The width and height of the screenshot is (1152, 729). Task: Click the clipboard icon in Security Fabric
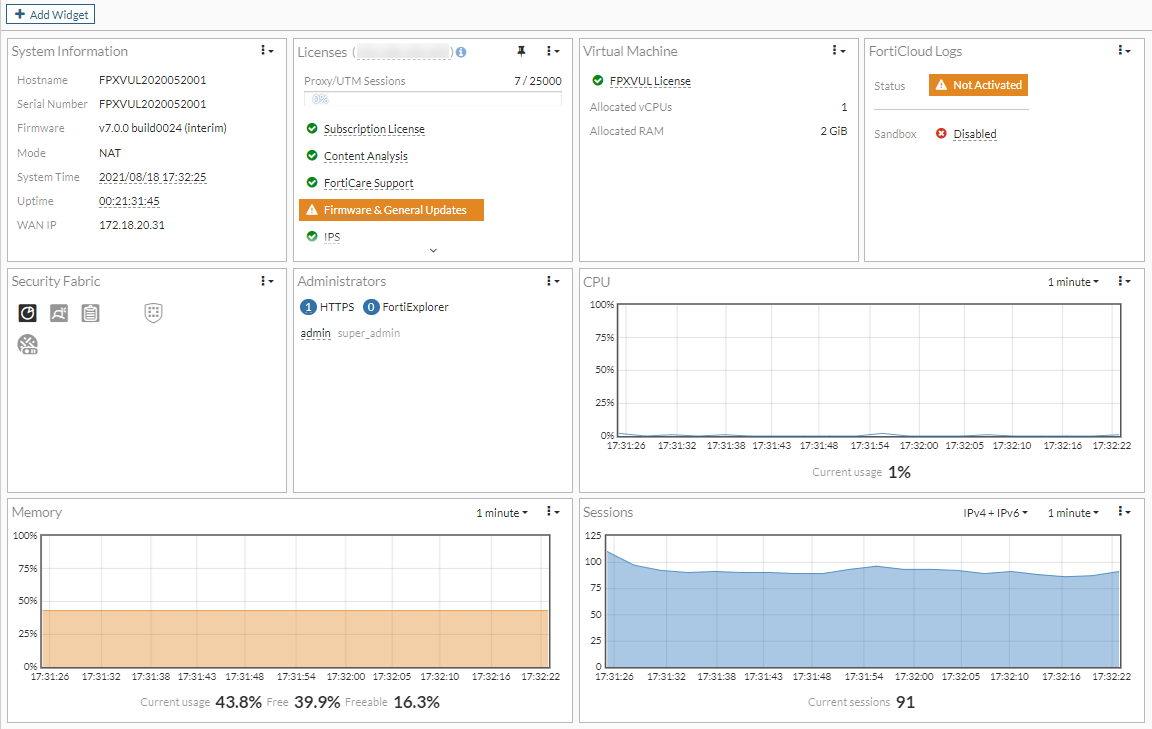pos(90,313)
